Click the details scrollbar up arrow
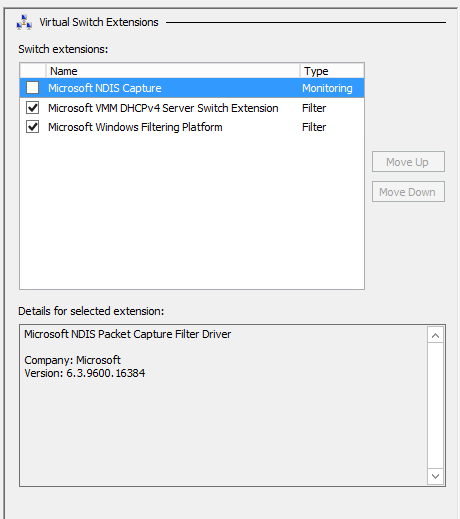This screenshot has height=519, width=460. [x=435, y=335]
